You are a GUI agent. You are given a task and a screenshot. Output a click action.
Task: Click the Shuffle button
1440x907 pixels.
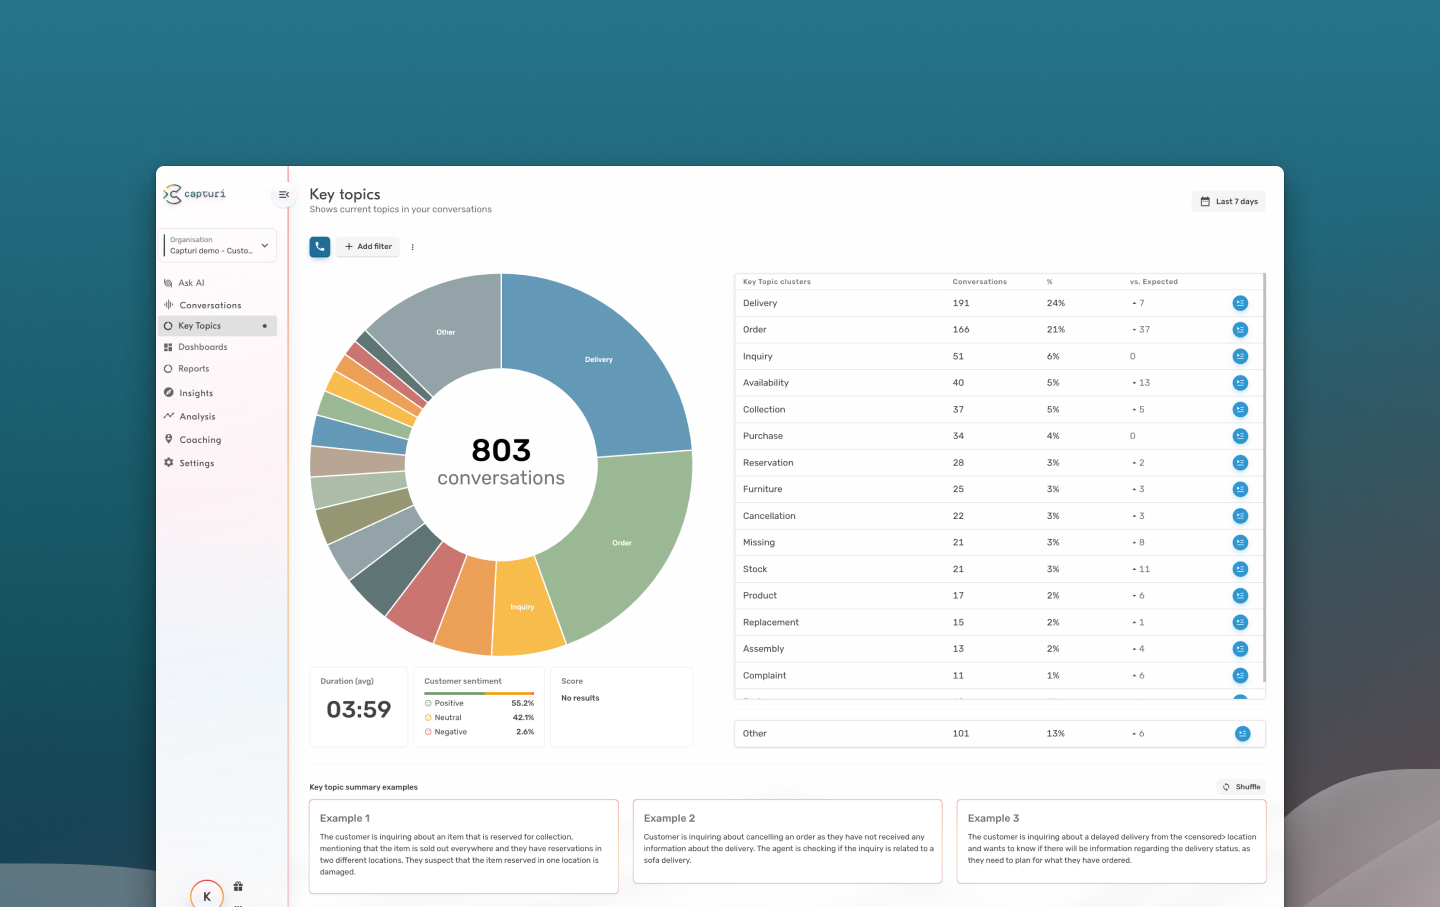click(1241, 787)
